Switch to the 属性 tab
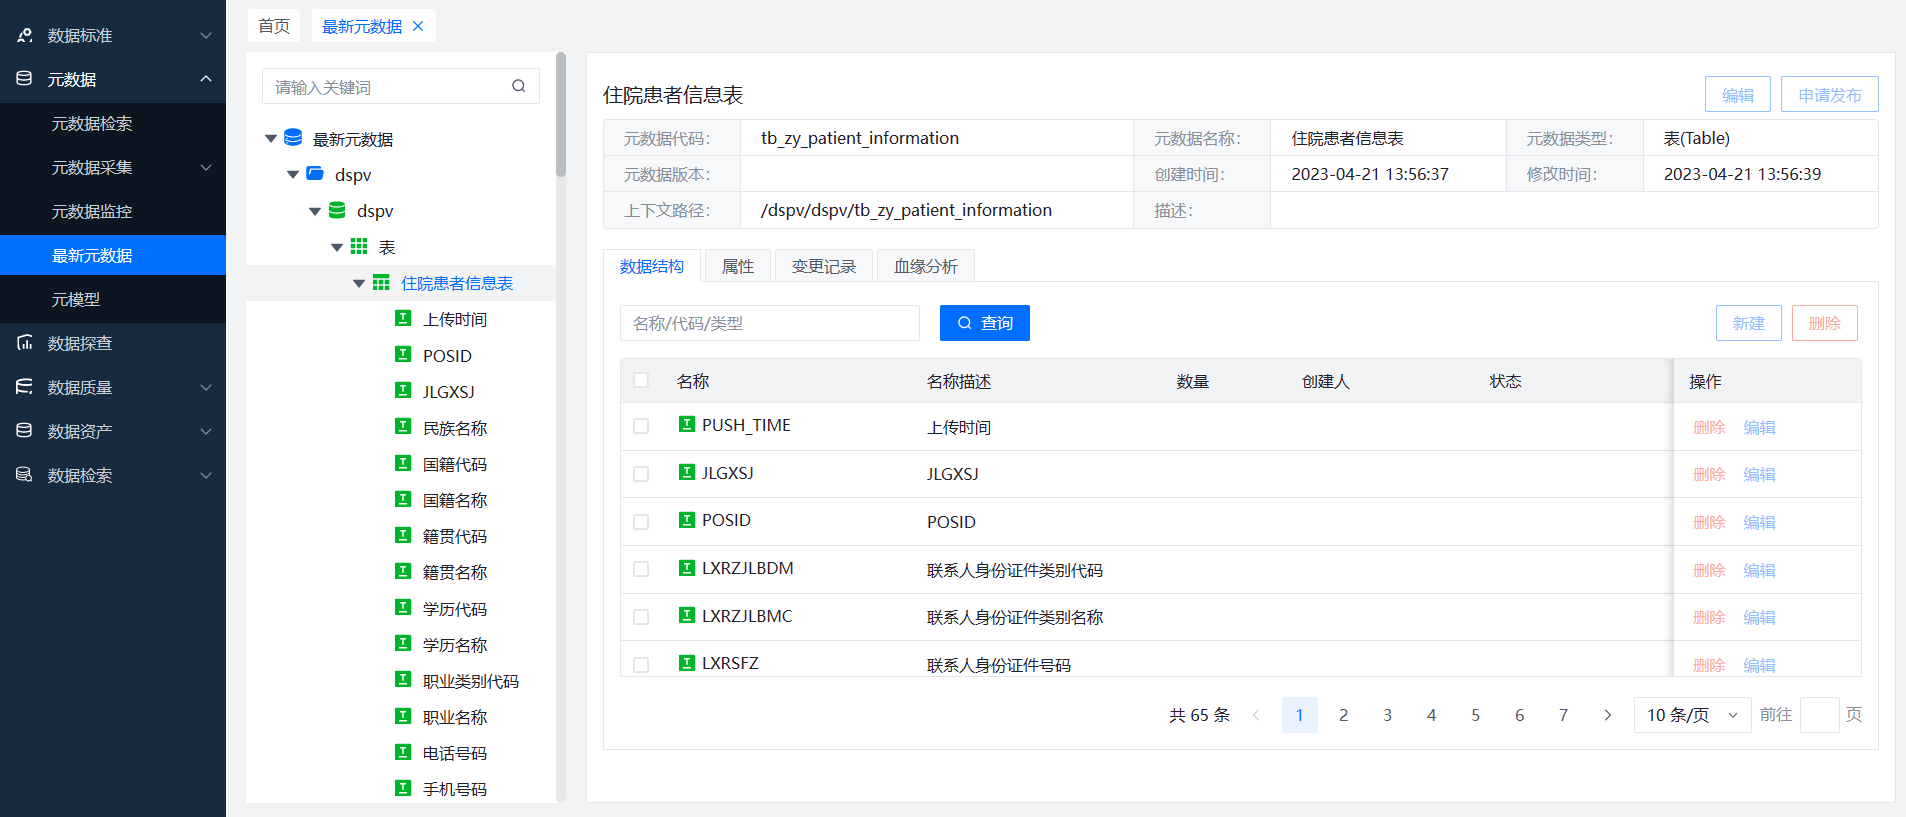This screenshot has width=1906, height=817. 738,266
